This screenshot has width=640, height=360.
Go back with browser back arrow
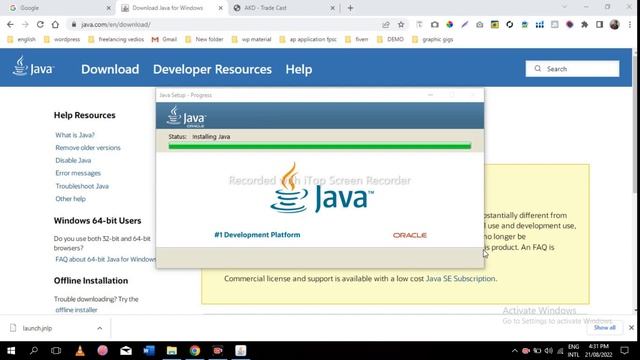[x=10, y=24]
